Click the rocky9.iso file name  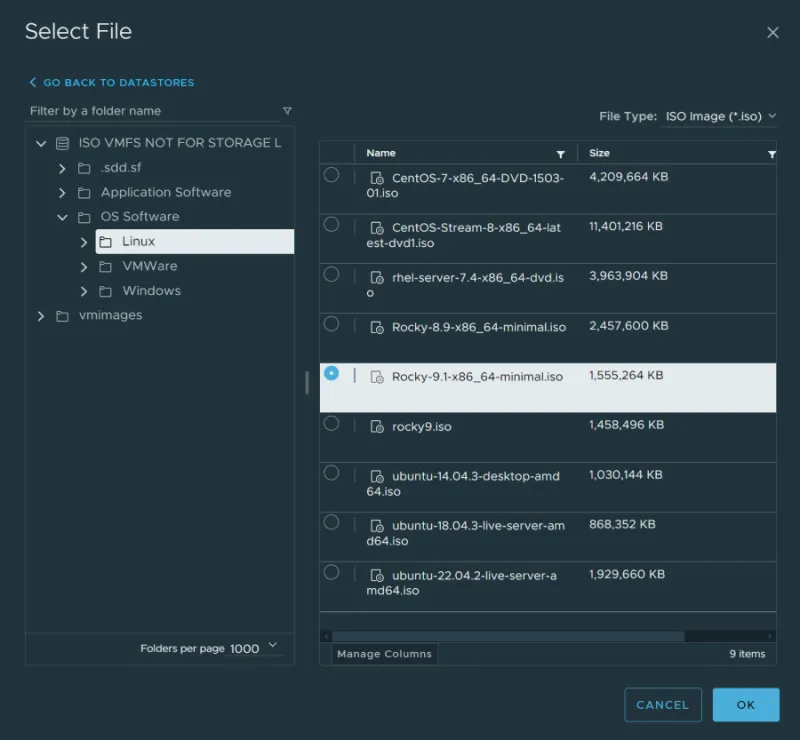[421, 427]
